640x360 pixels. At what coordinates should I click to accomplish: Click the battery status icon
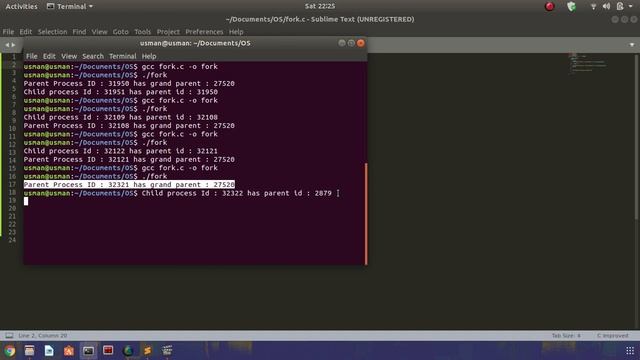coord(620,6)
